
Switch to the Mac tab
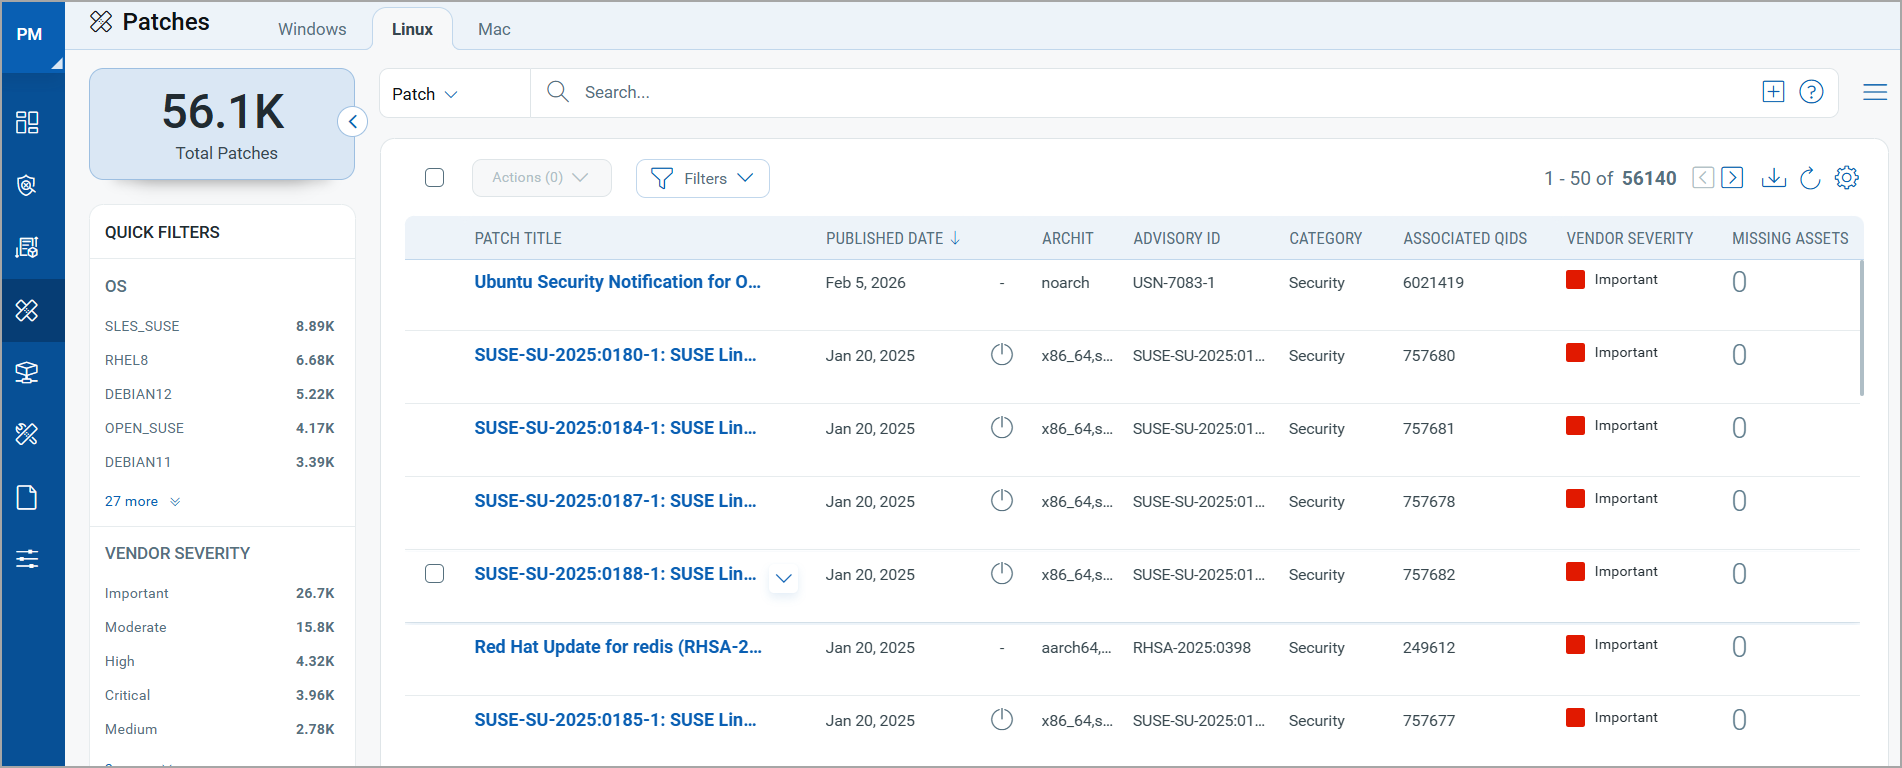point(494,29)
